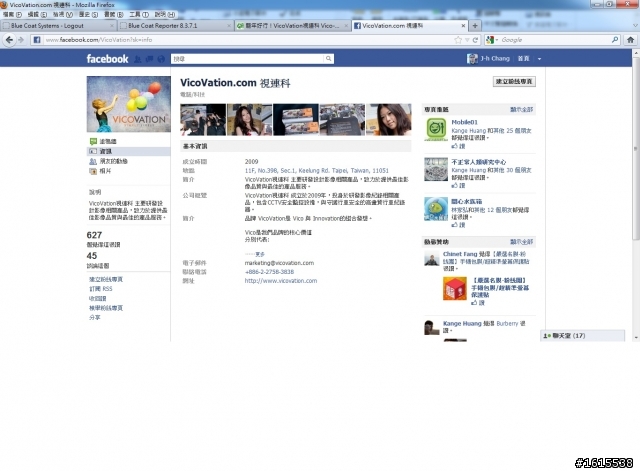Screen dimensions: 640x471
Task: Open the Edit menu (E)
Action: pos(38,14)
